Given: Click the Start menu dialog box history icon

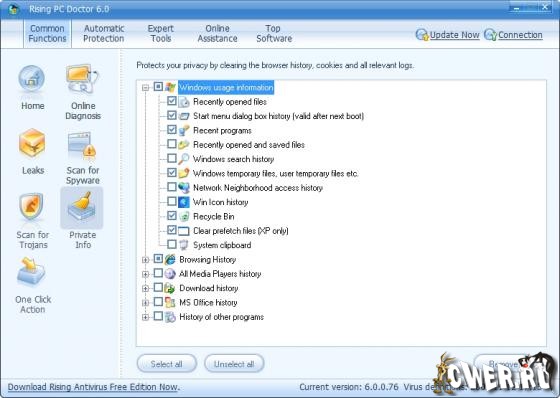Looking at the screenshot, I should click(184, 116).
